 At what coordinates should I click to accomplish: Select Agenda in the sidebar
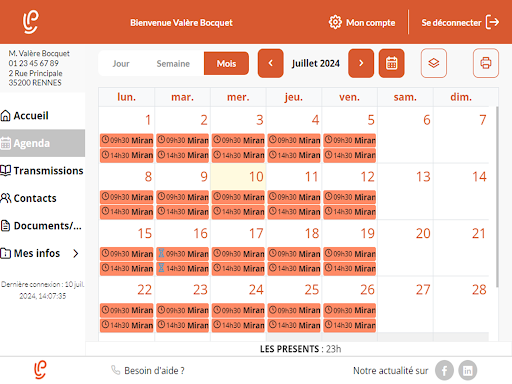click(x=42, y=143)
